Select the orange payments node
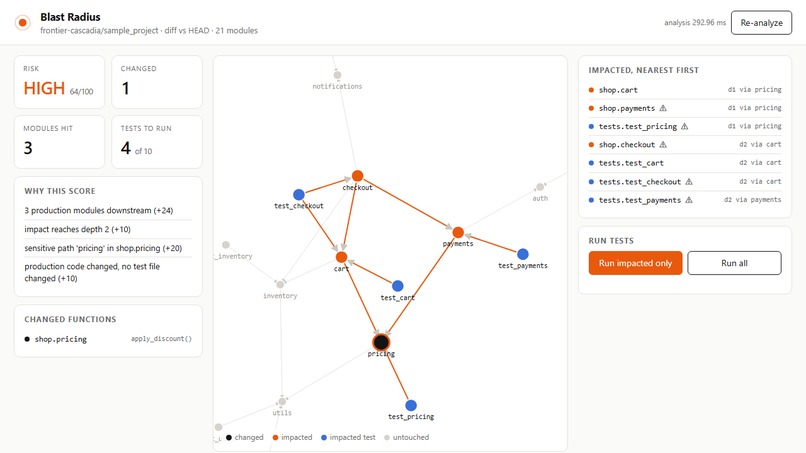This screenshot has width=806, height=453. click(x=458, y=232)
